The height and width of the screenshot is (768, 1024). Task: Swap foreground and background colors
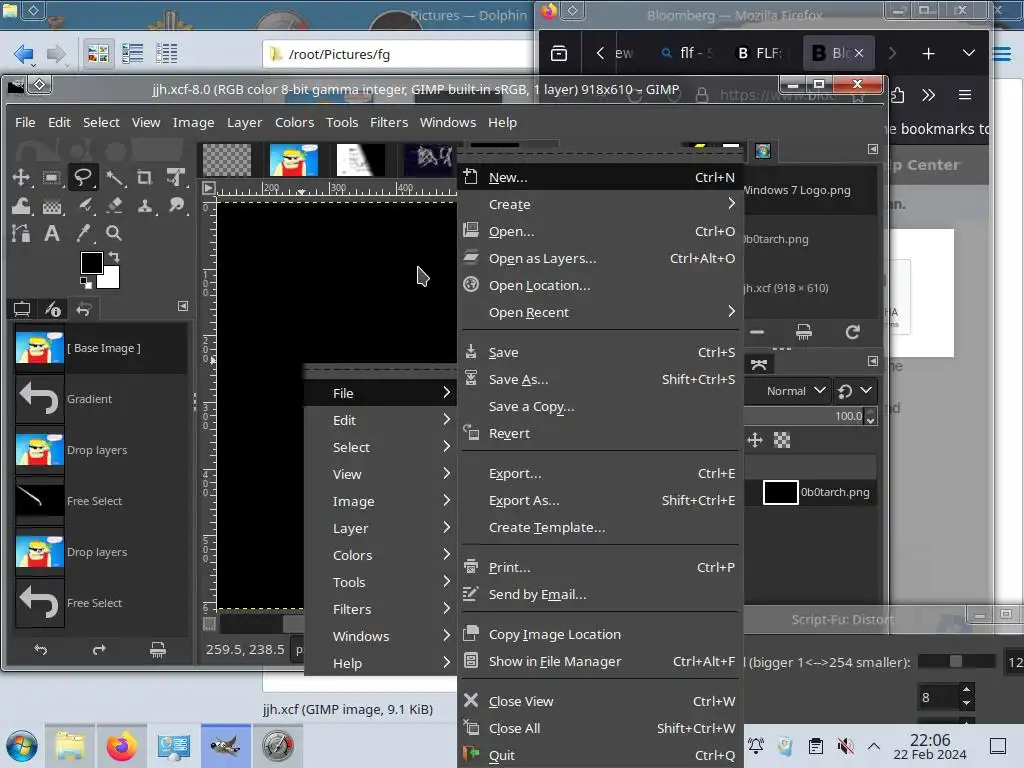114,257
